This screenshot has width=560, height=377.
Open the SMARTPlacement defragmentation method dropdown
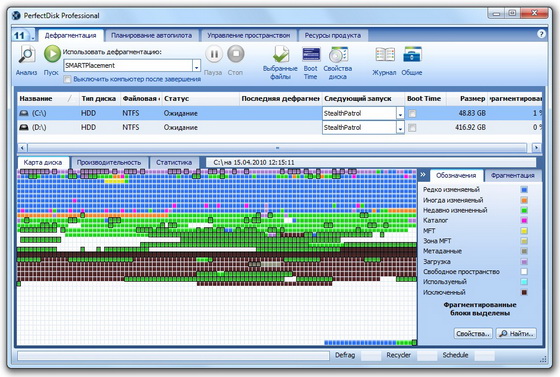[196, 66]
